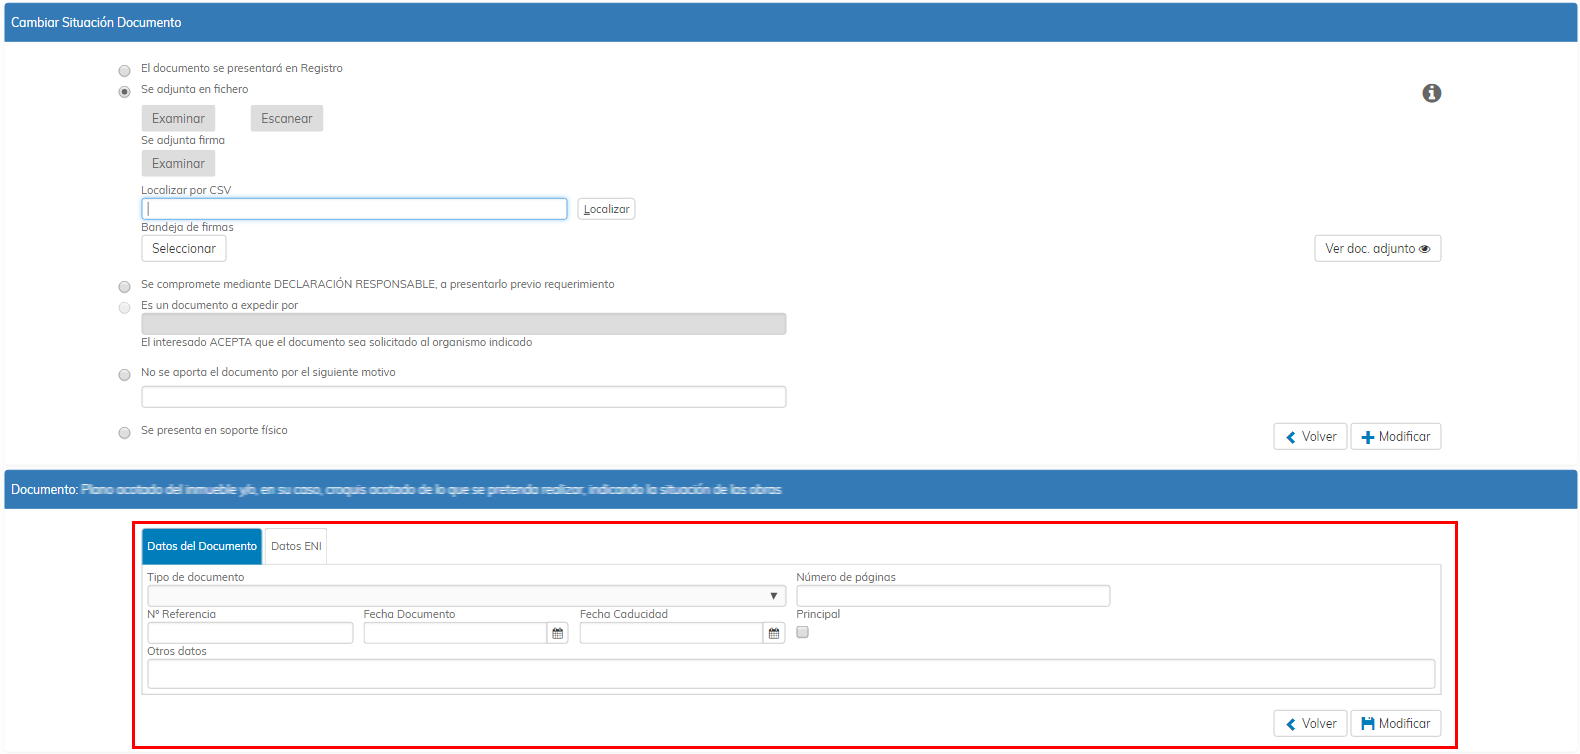Screen dimensions: 1580x754
Task: Open the Fecha Caducidad calendar picker
Action: 774,633
